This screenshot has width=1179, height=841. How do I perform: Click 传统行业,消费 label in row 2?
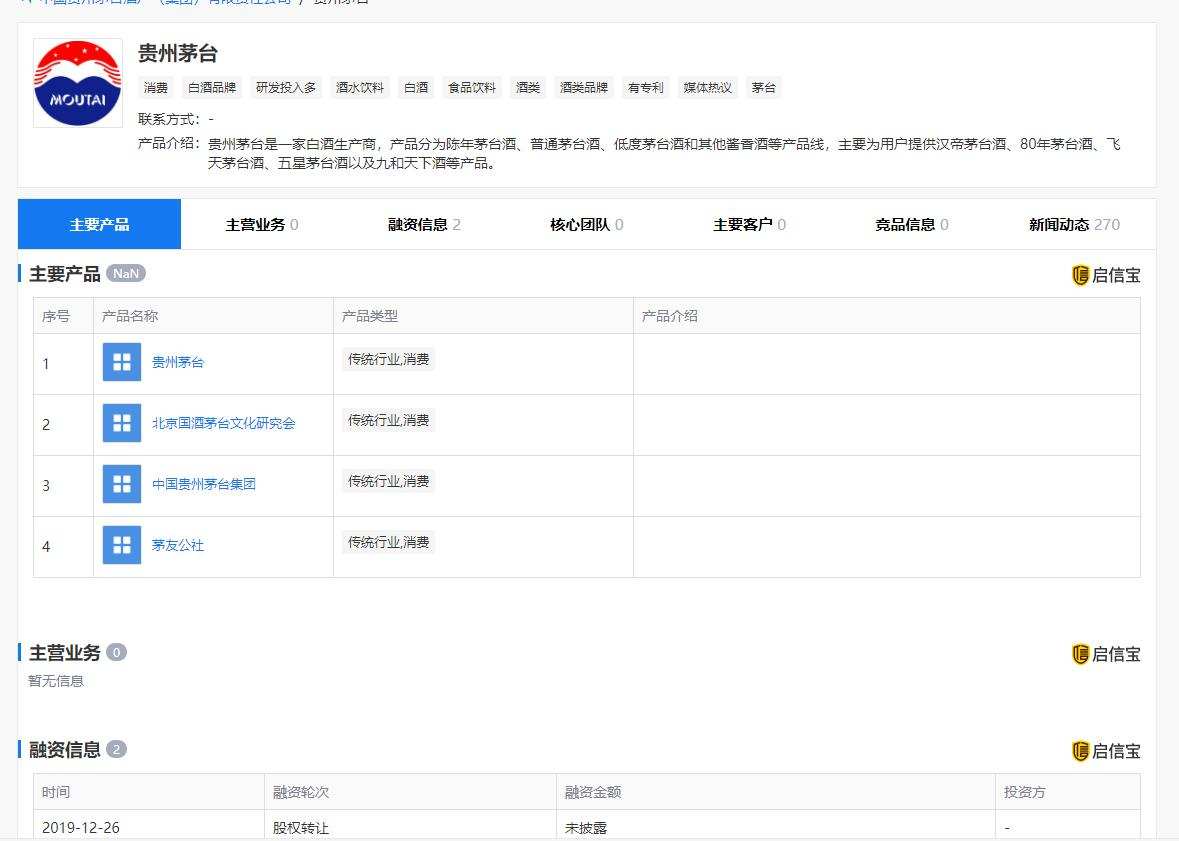[x=389, y=420]
